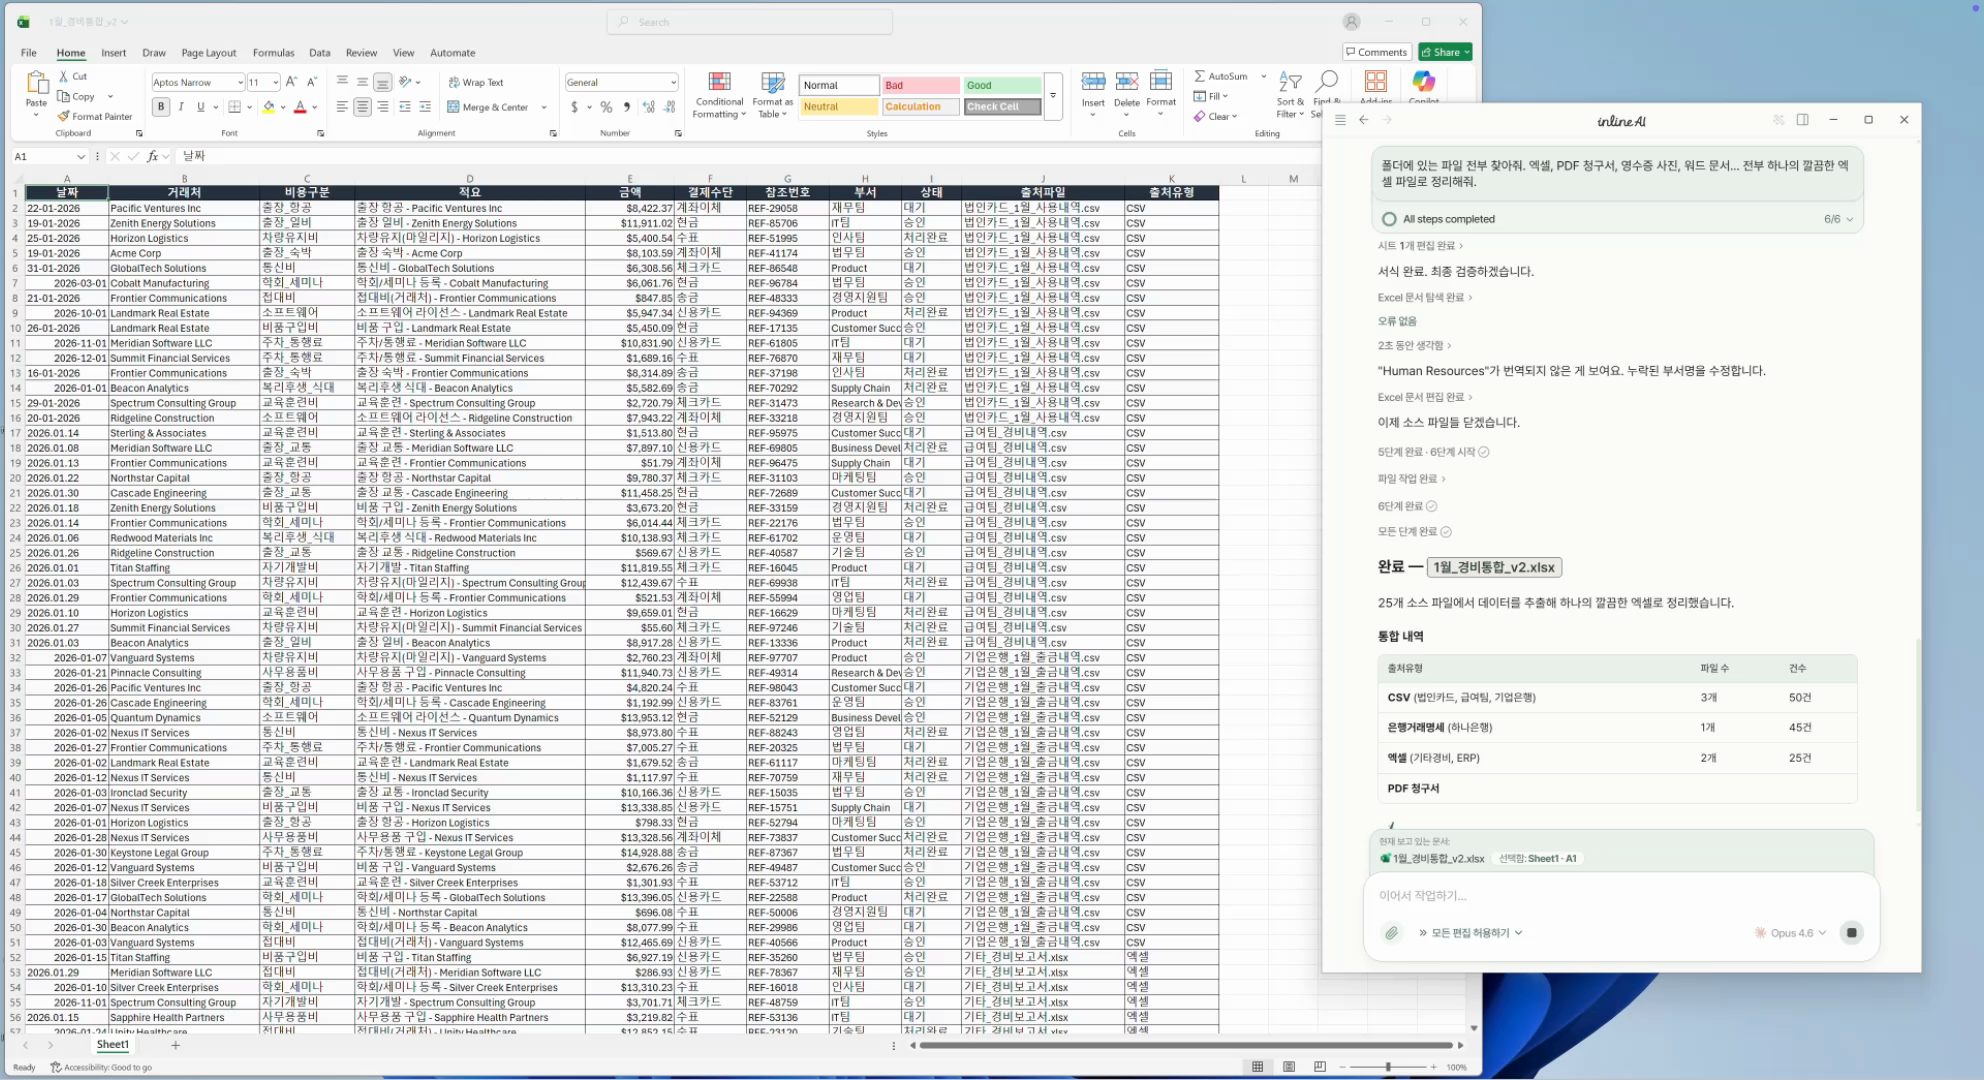Open the General number format dropdown
Image resolution: width=1984 pixels, height=1080 pixels.
(672, 82)
